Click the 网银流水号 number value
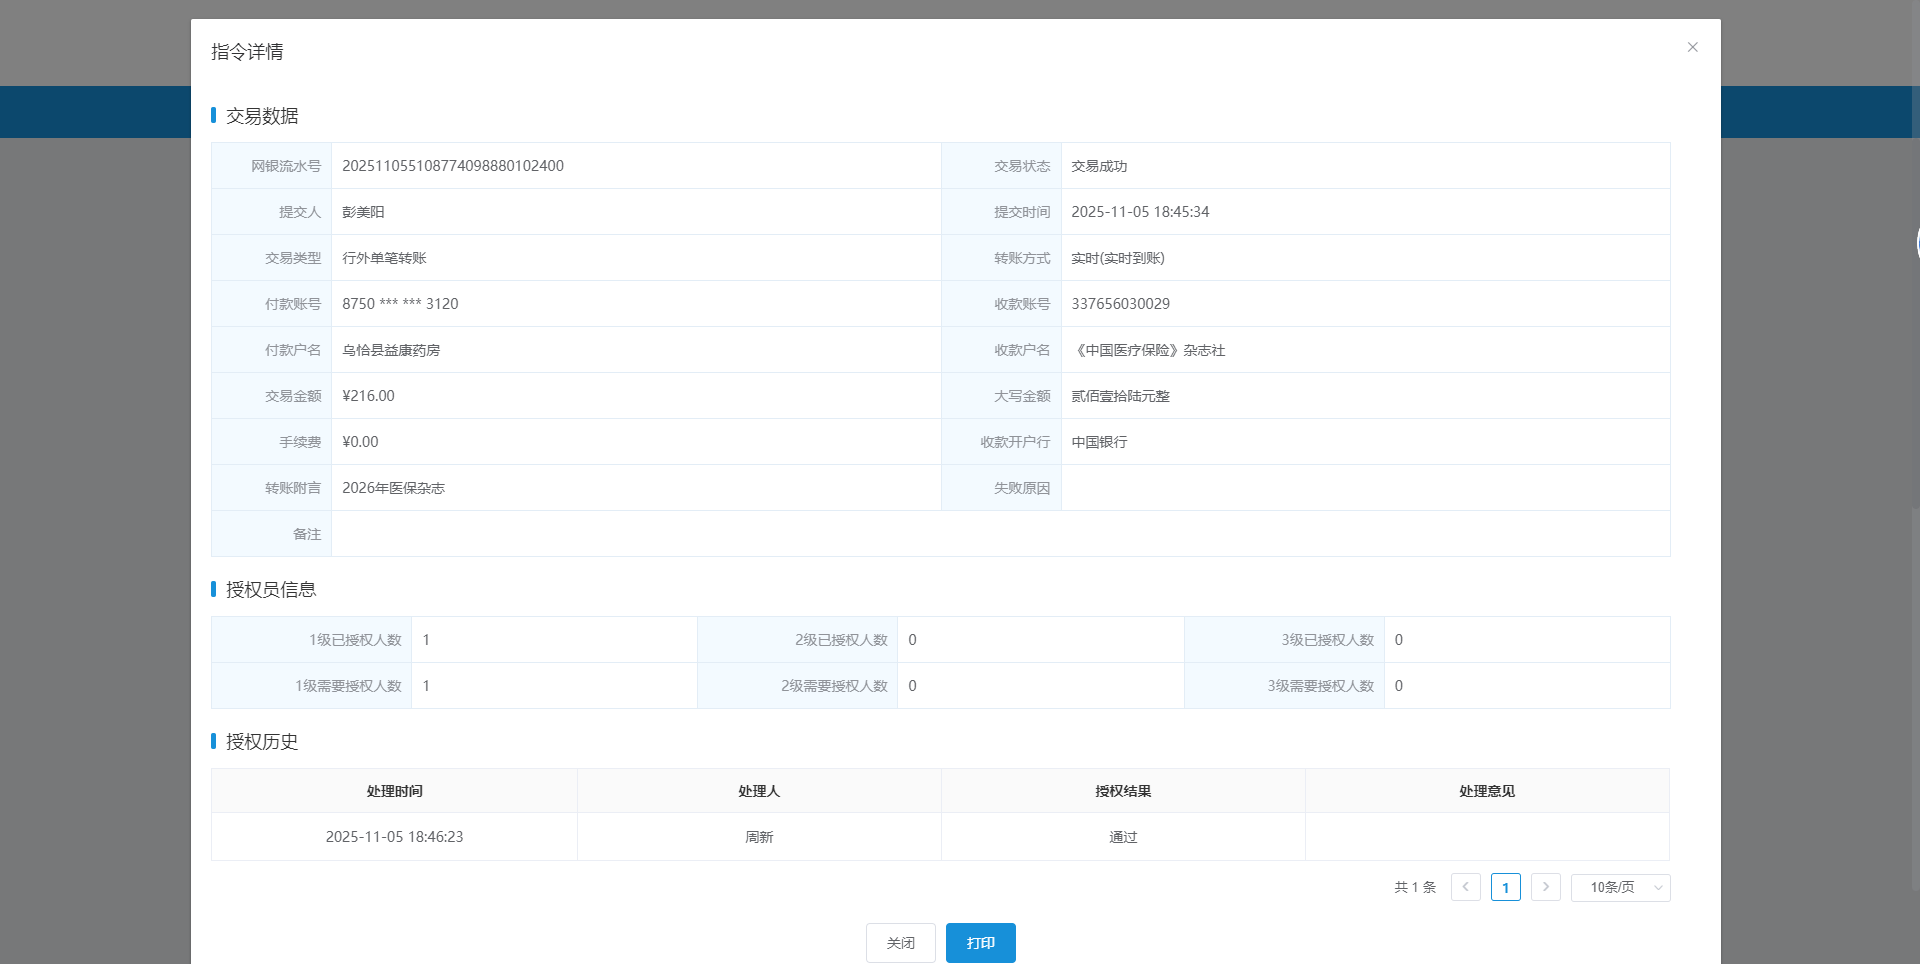This screenshot has height=964, width=1920. [453, 166]
